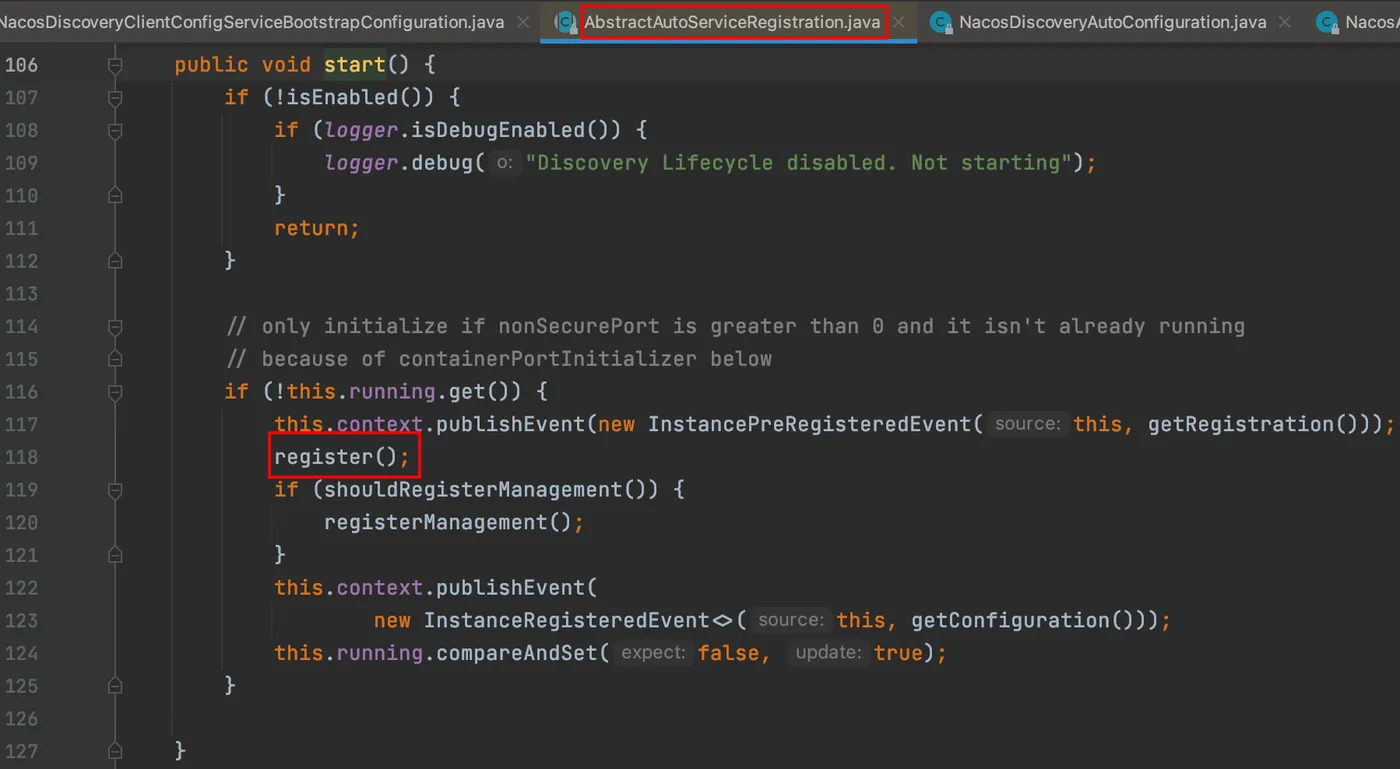Click line number 123 in gutter
Screen dimensions: 1400x769
pyautogui.click(x=21, y=620)
